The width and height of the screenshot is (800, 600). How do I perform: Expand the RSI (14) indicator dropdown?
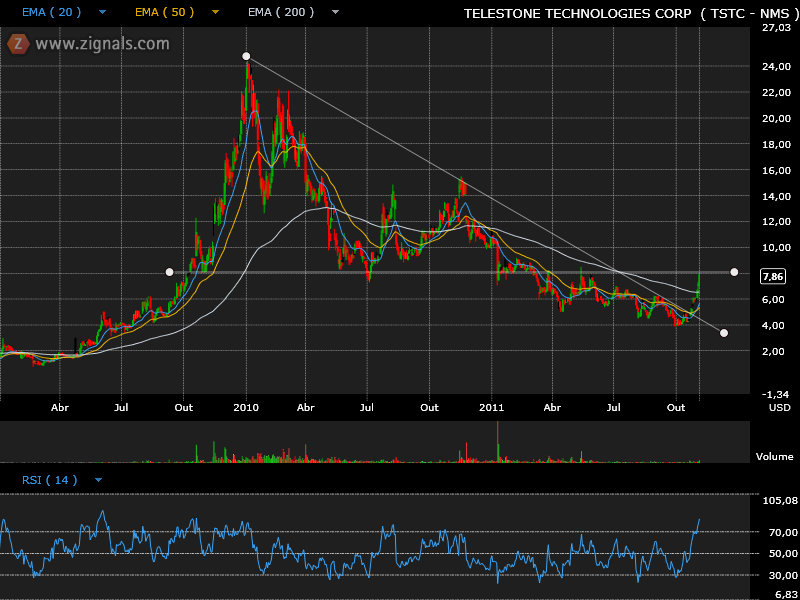pos(98,480)
